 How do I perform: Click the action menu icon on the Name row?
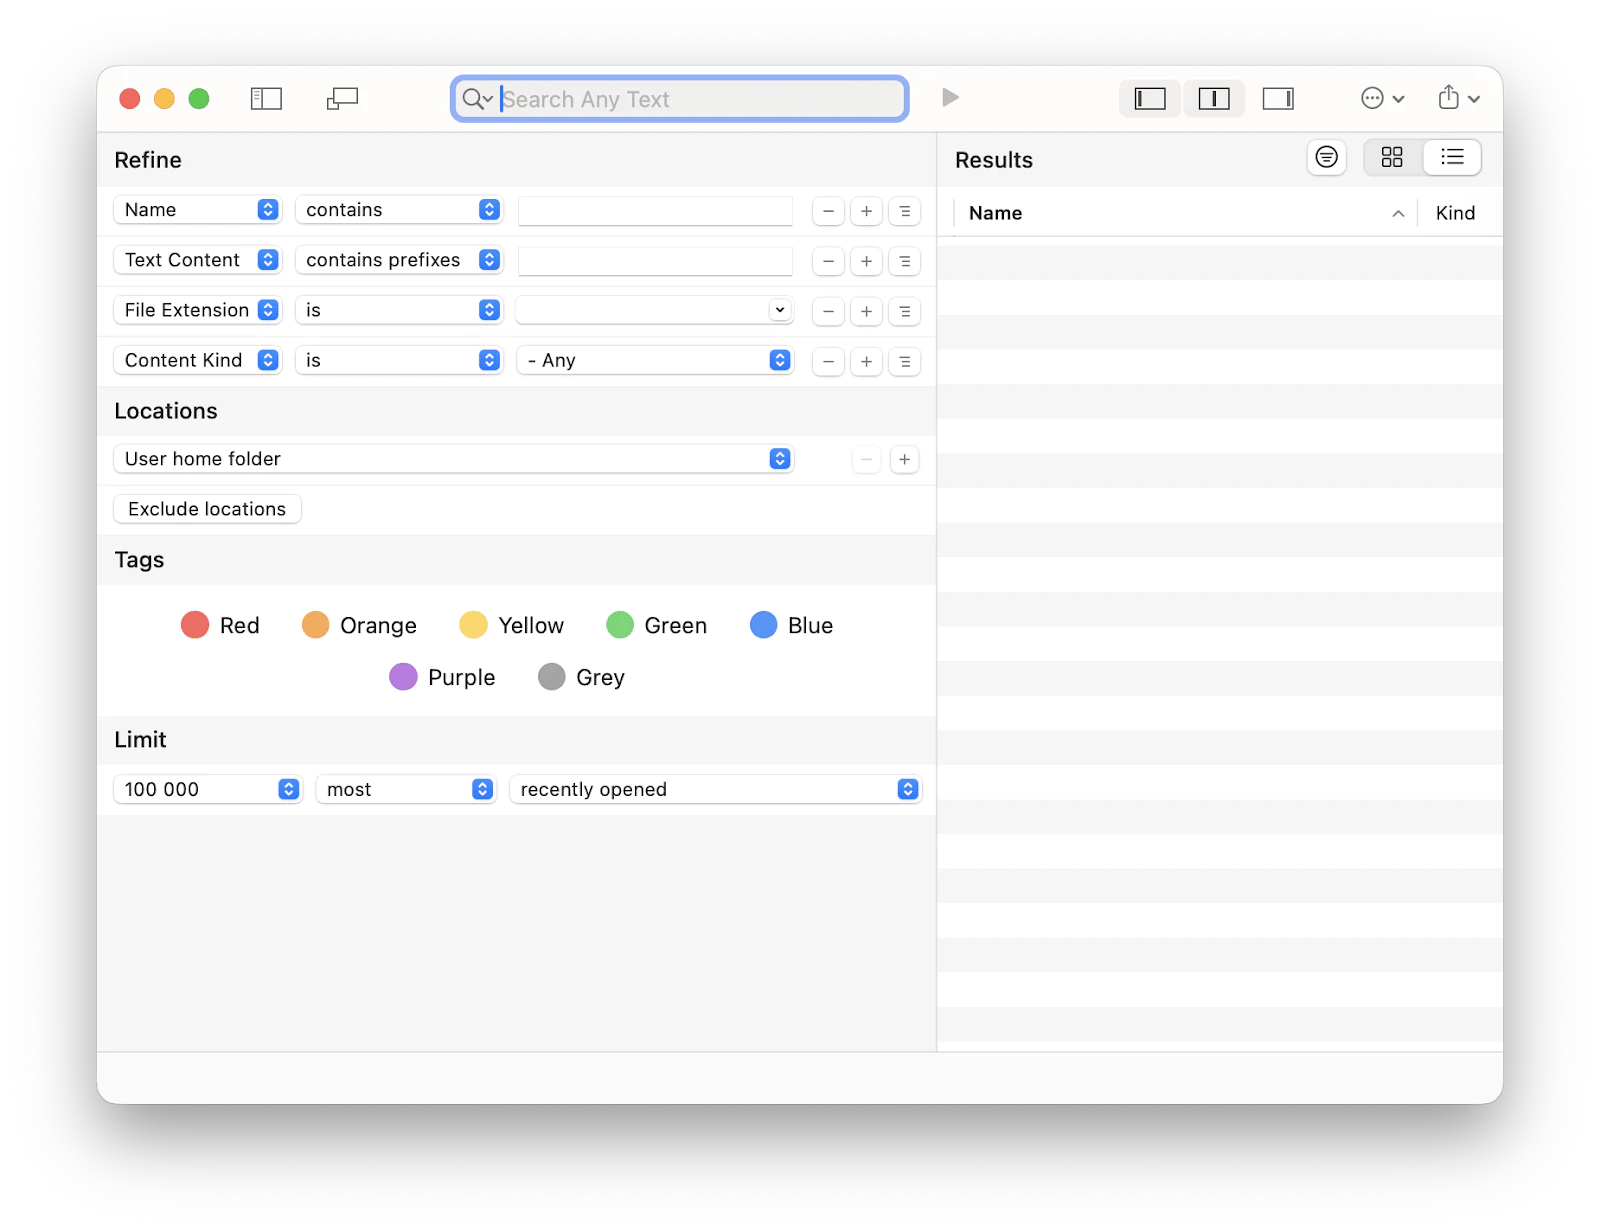pyautogui.click(x=904, y=211)
